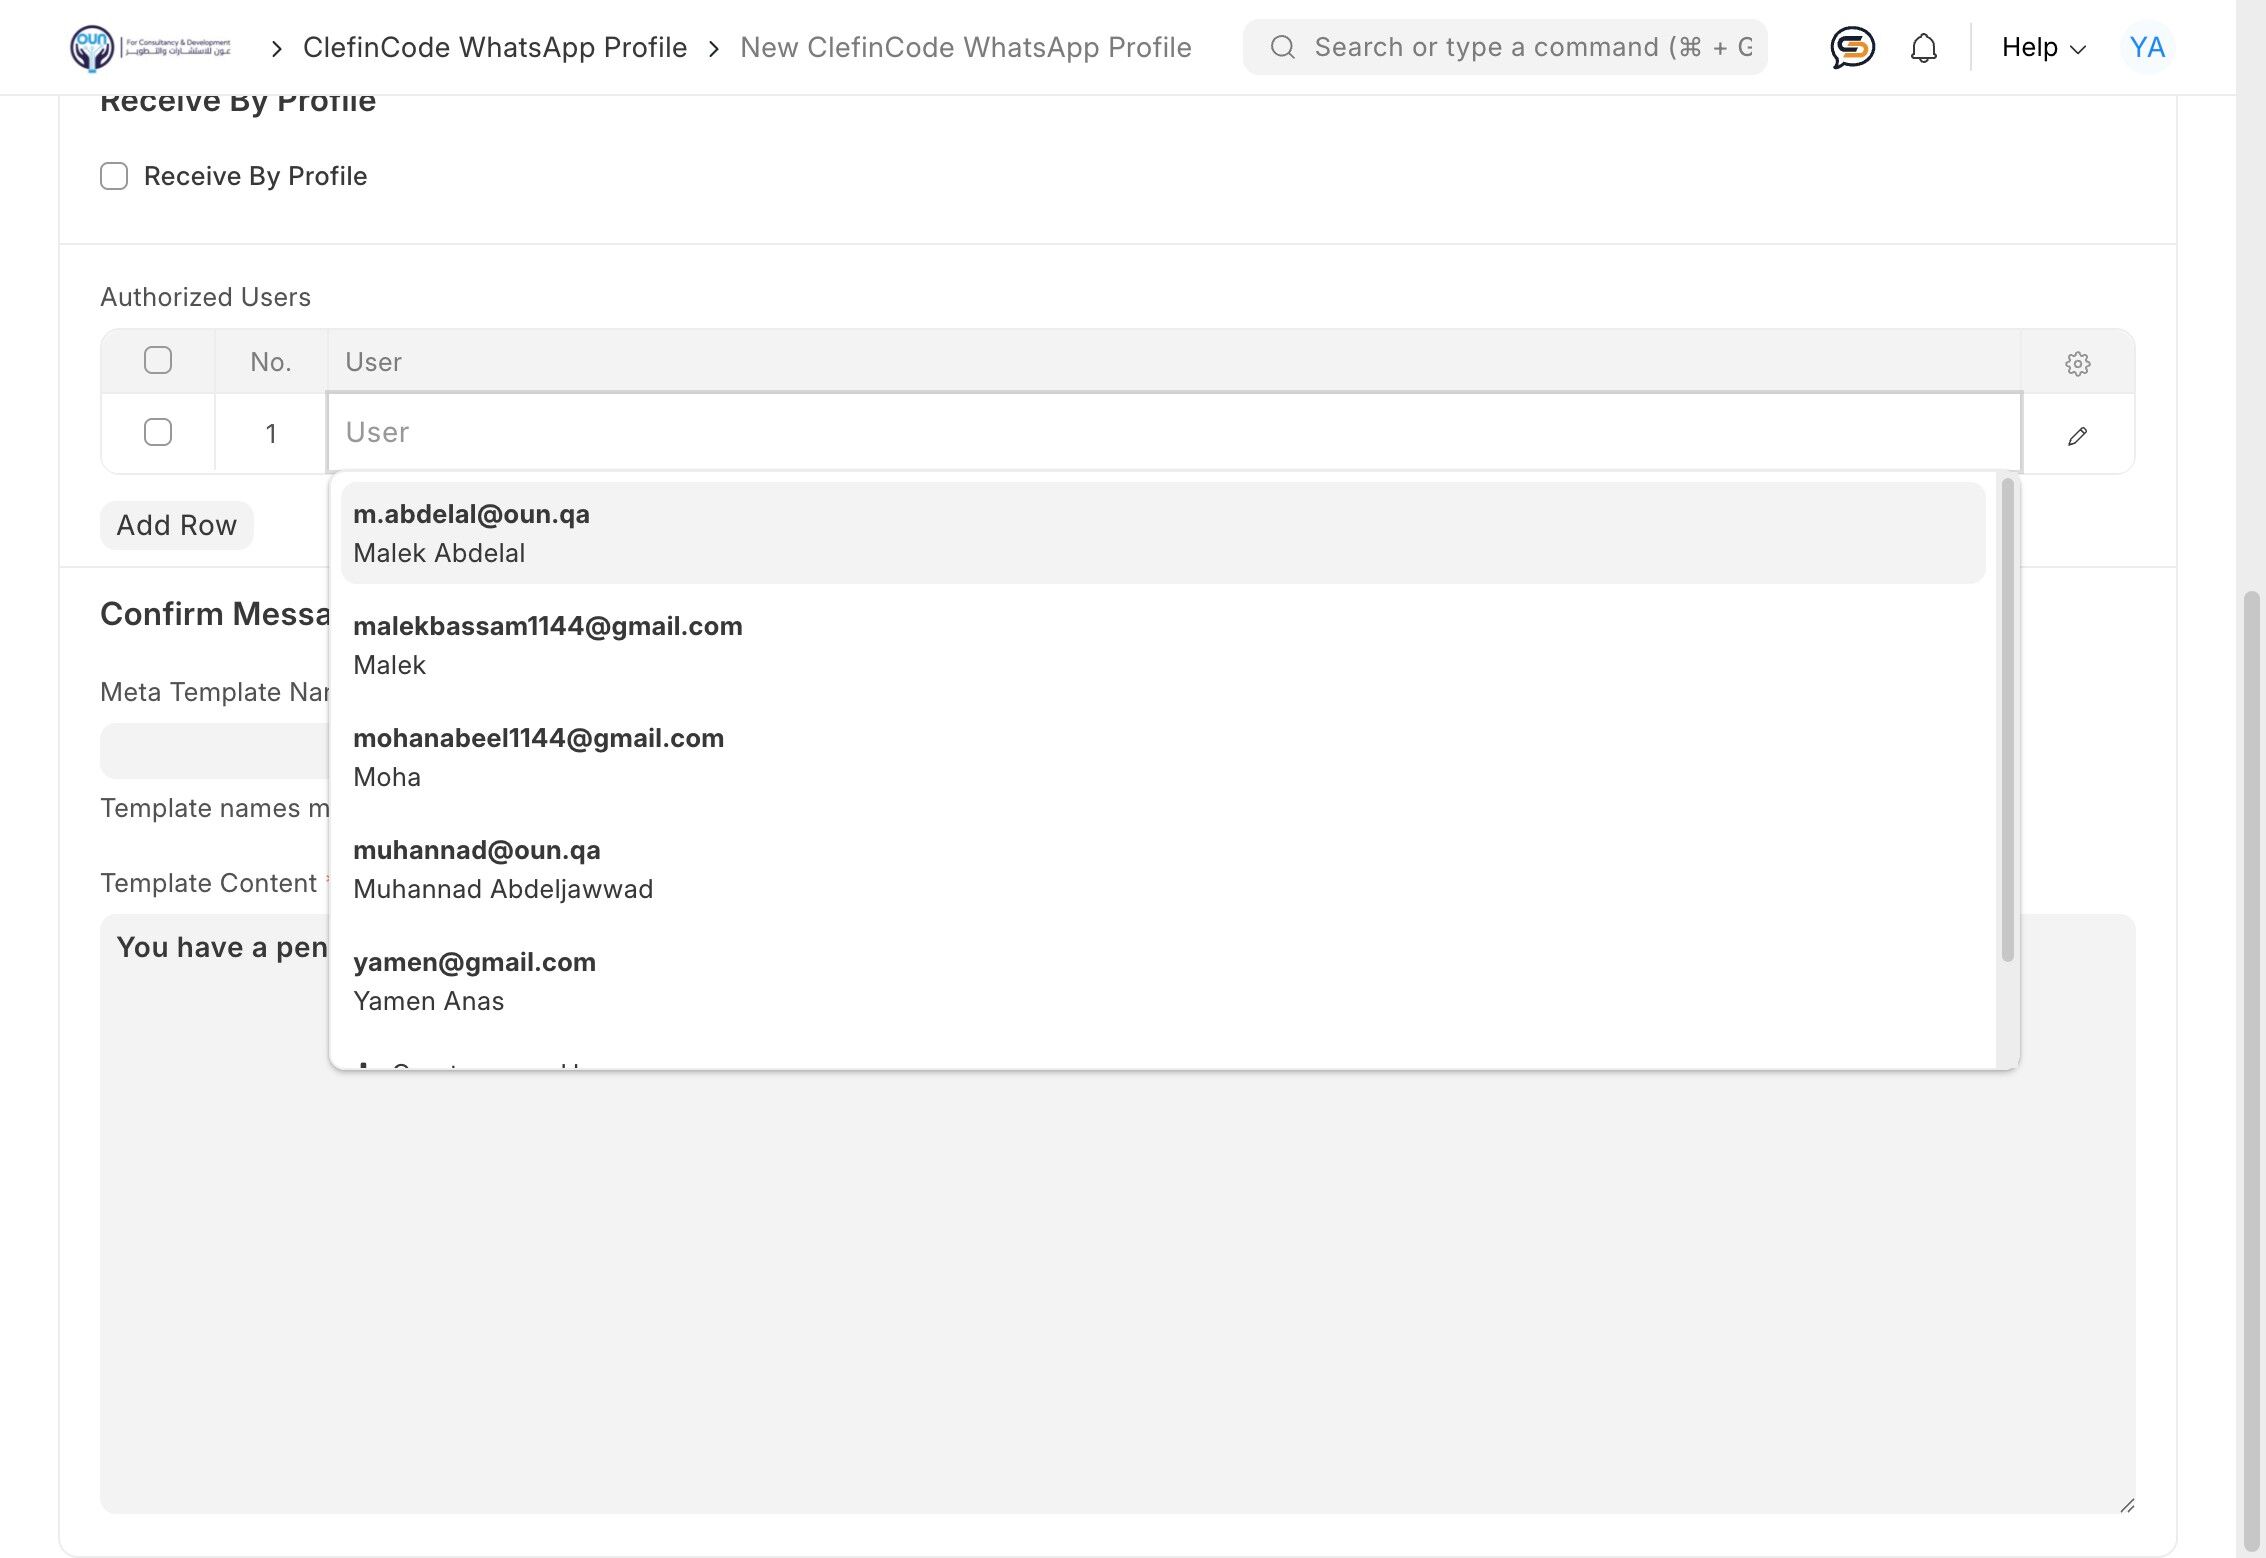Go to ClefinCode WhatsApp Profile breadcrumb

tap(495, 47)
